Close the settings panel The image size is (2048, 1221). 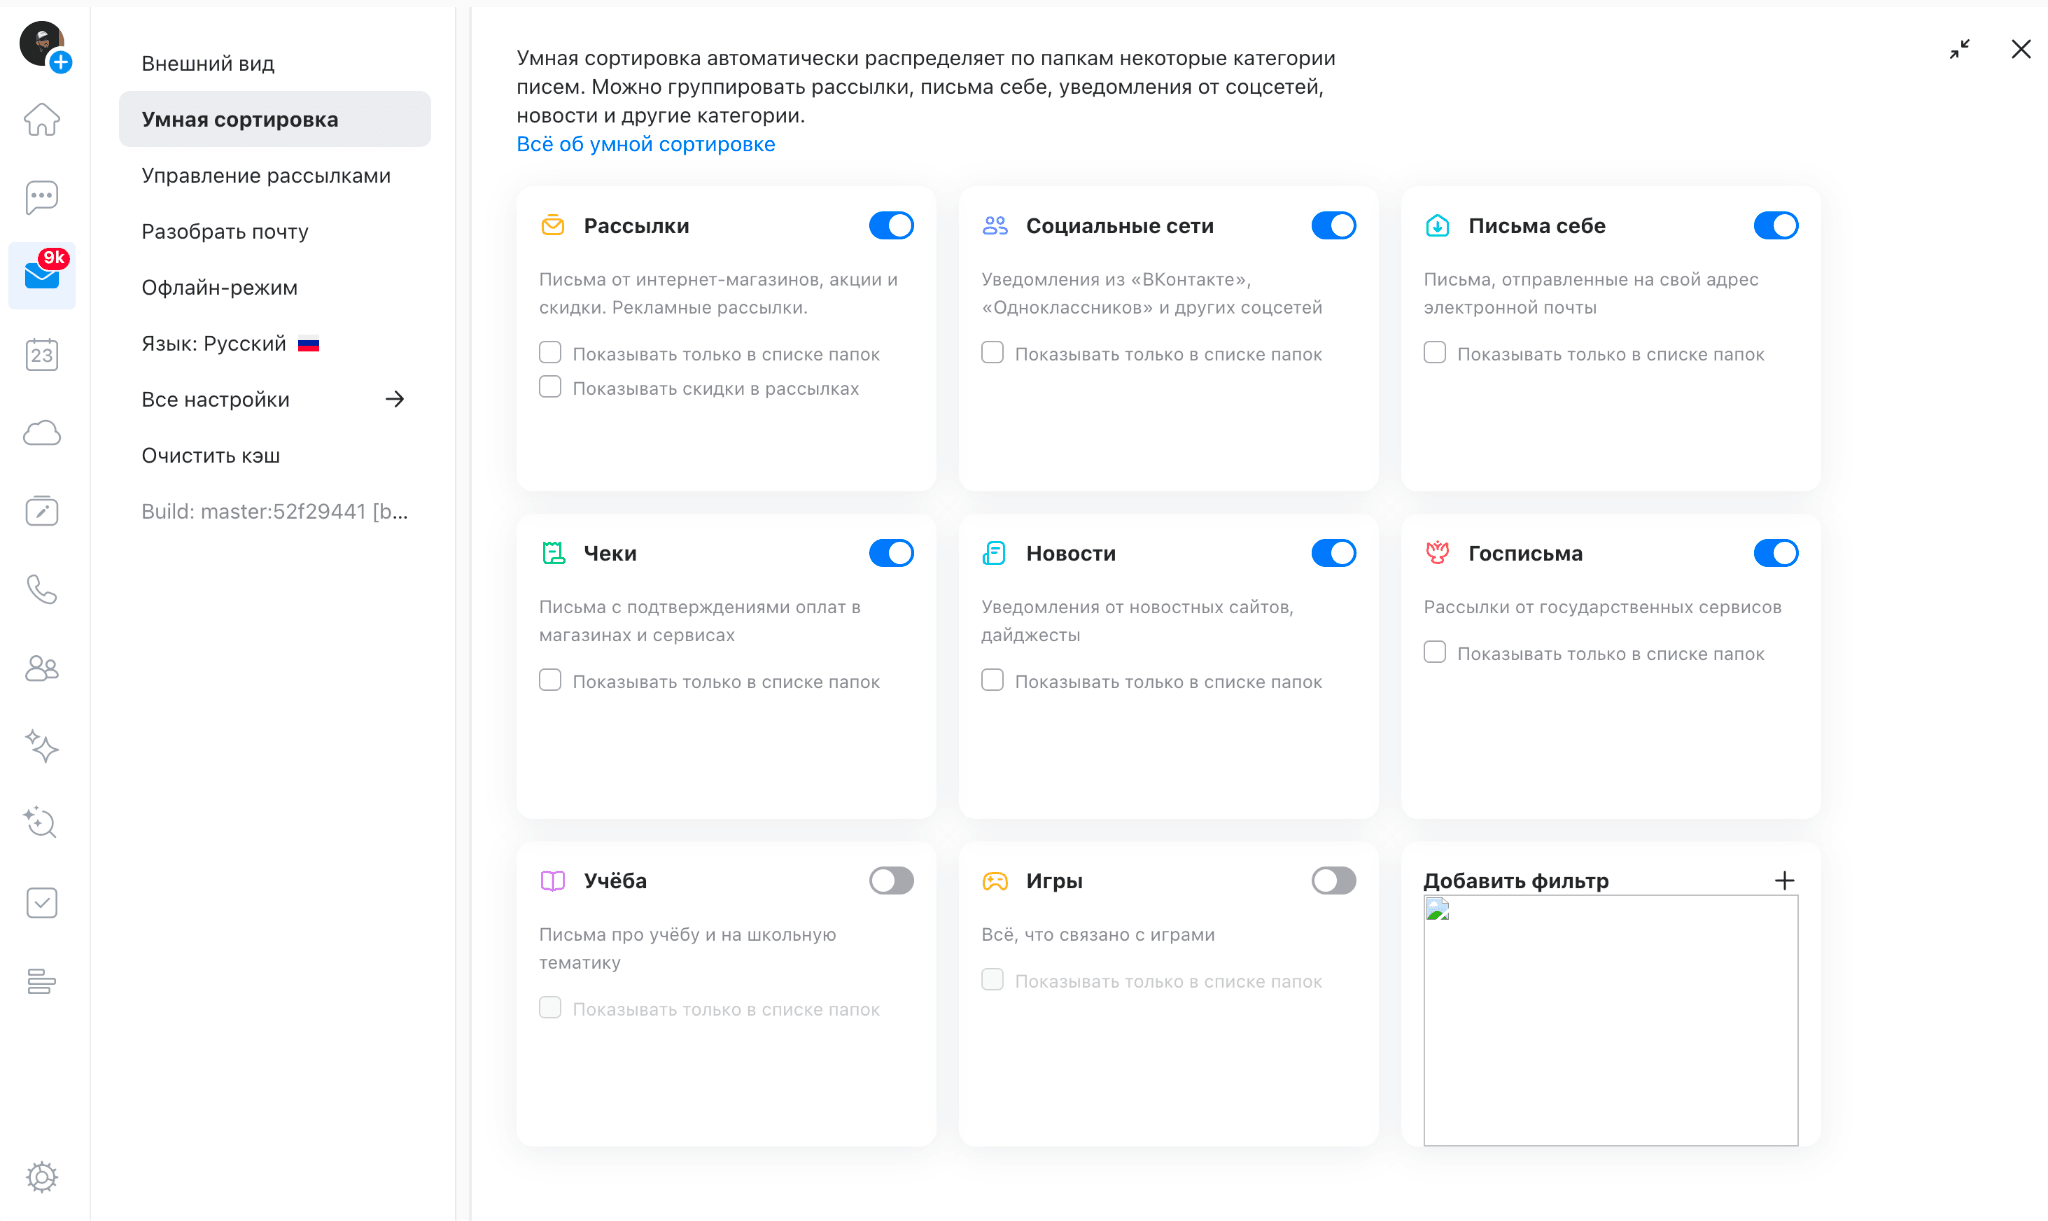pos(2021,49)
